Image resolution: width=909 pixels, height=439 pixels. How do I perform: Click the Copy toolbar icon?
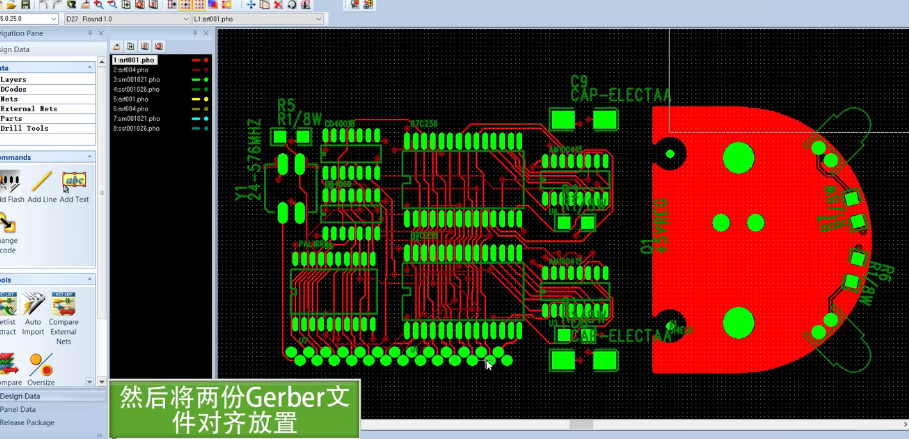[264, 4]
